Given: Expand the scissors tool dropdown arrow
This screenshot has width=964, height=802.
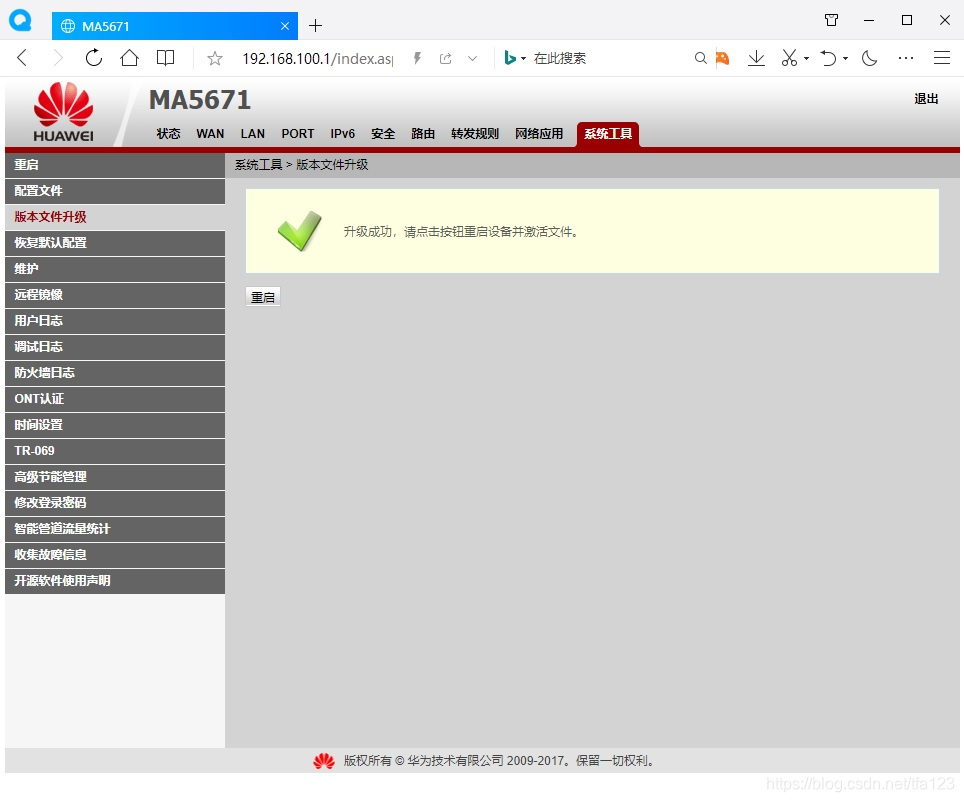Looking at the screenshot, I should [x=807, y=59].
